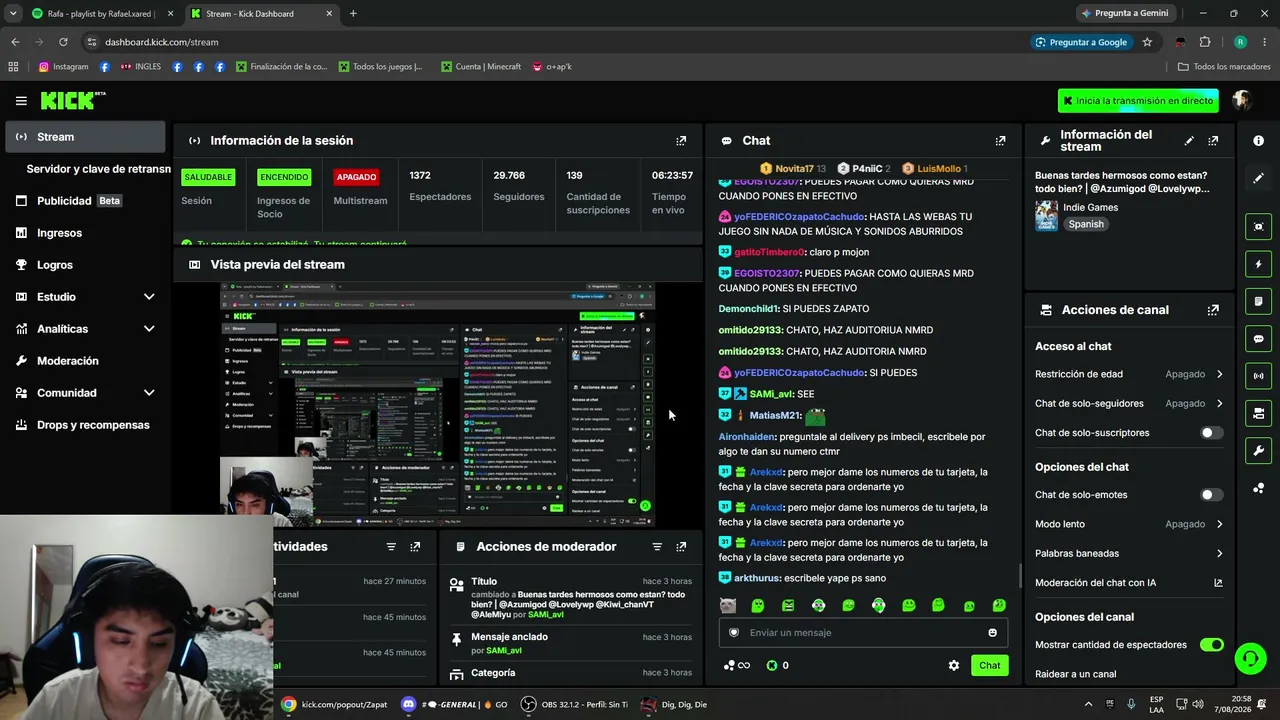This screenshot has height=720, width=1280.
Task: Open Dig, Dig, Die game in taskbar
Action: click(x=675, y=704)
